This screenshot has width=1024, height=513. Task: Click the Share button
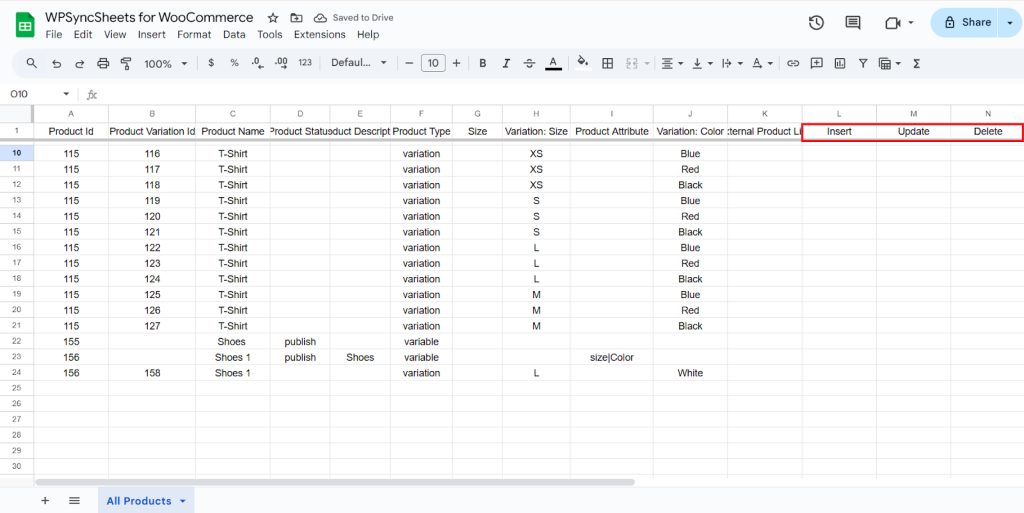tap(967, 22)
